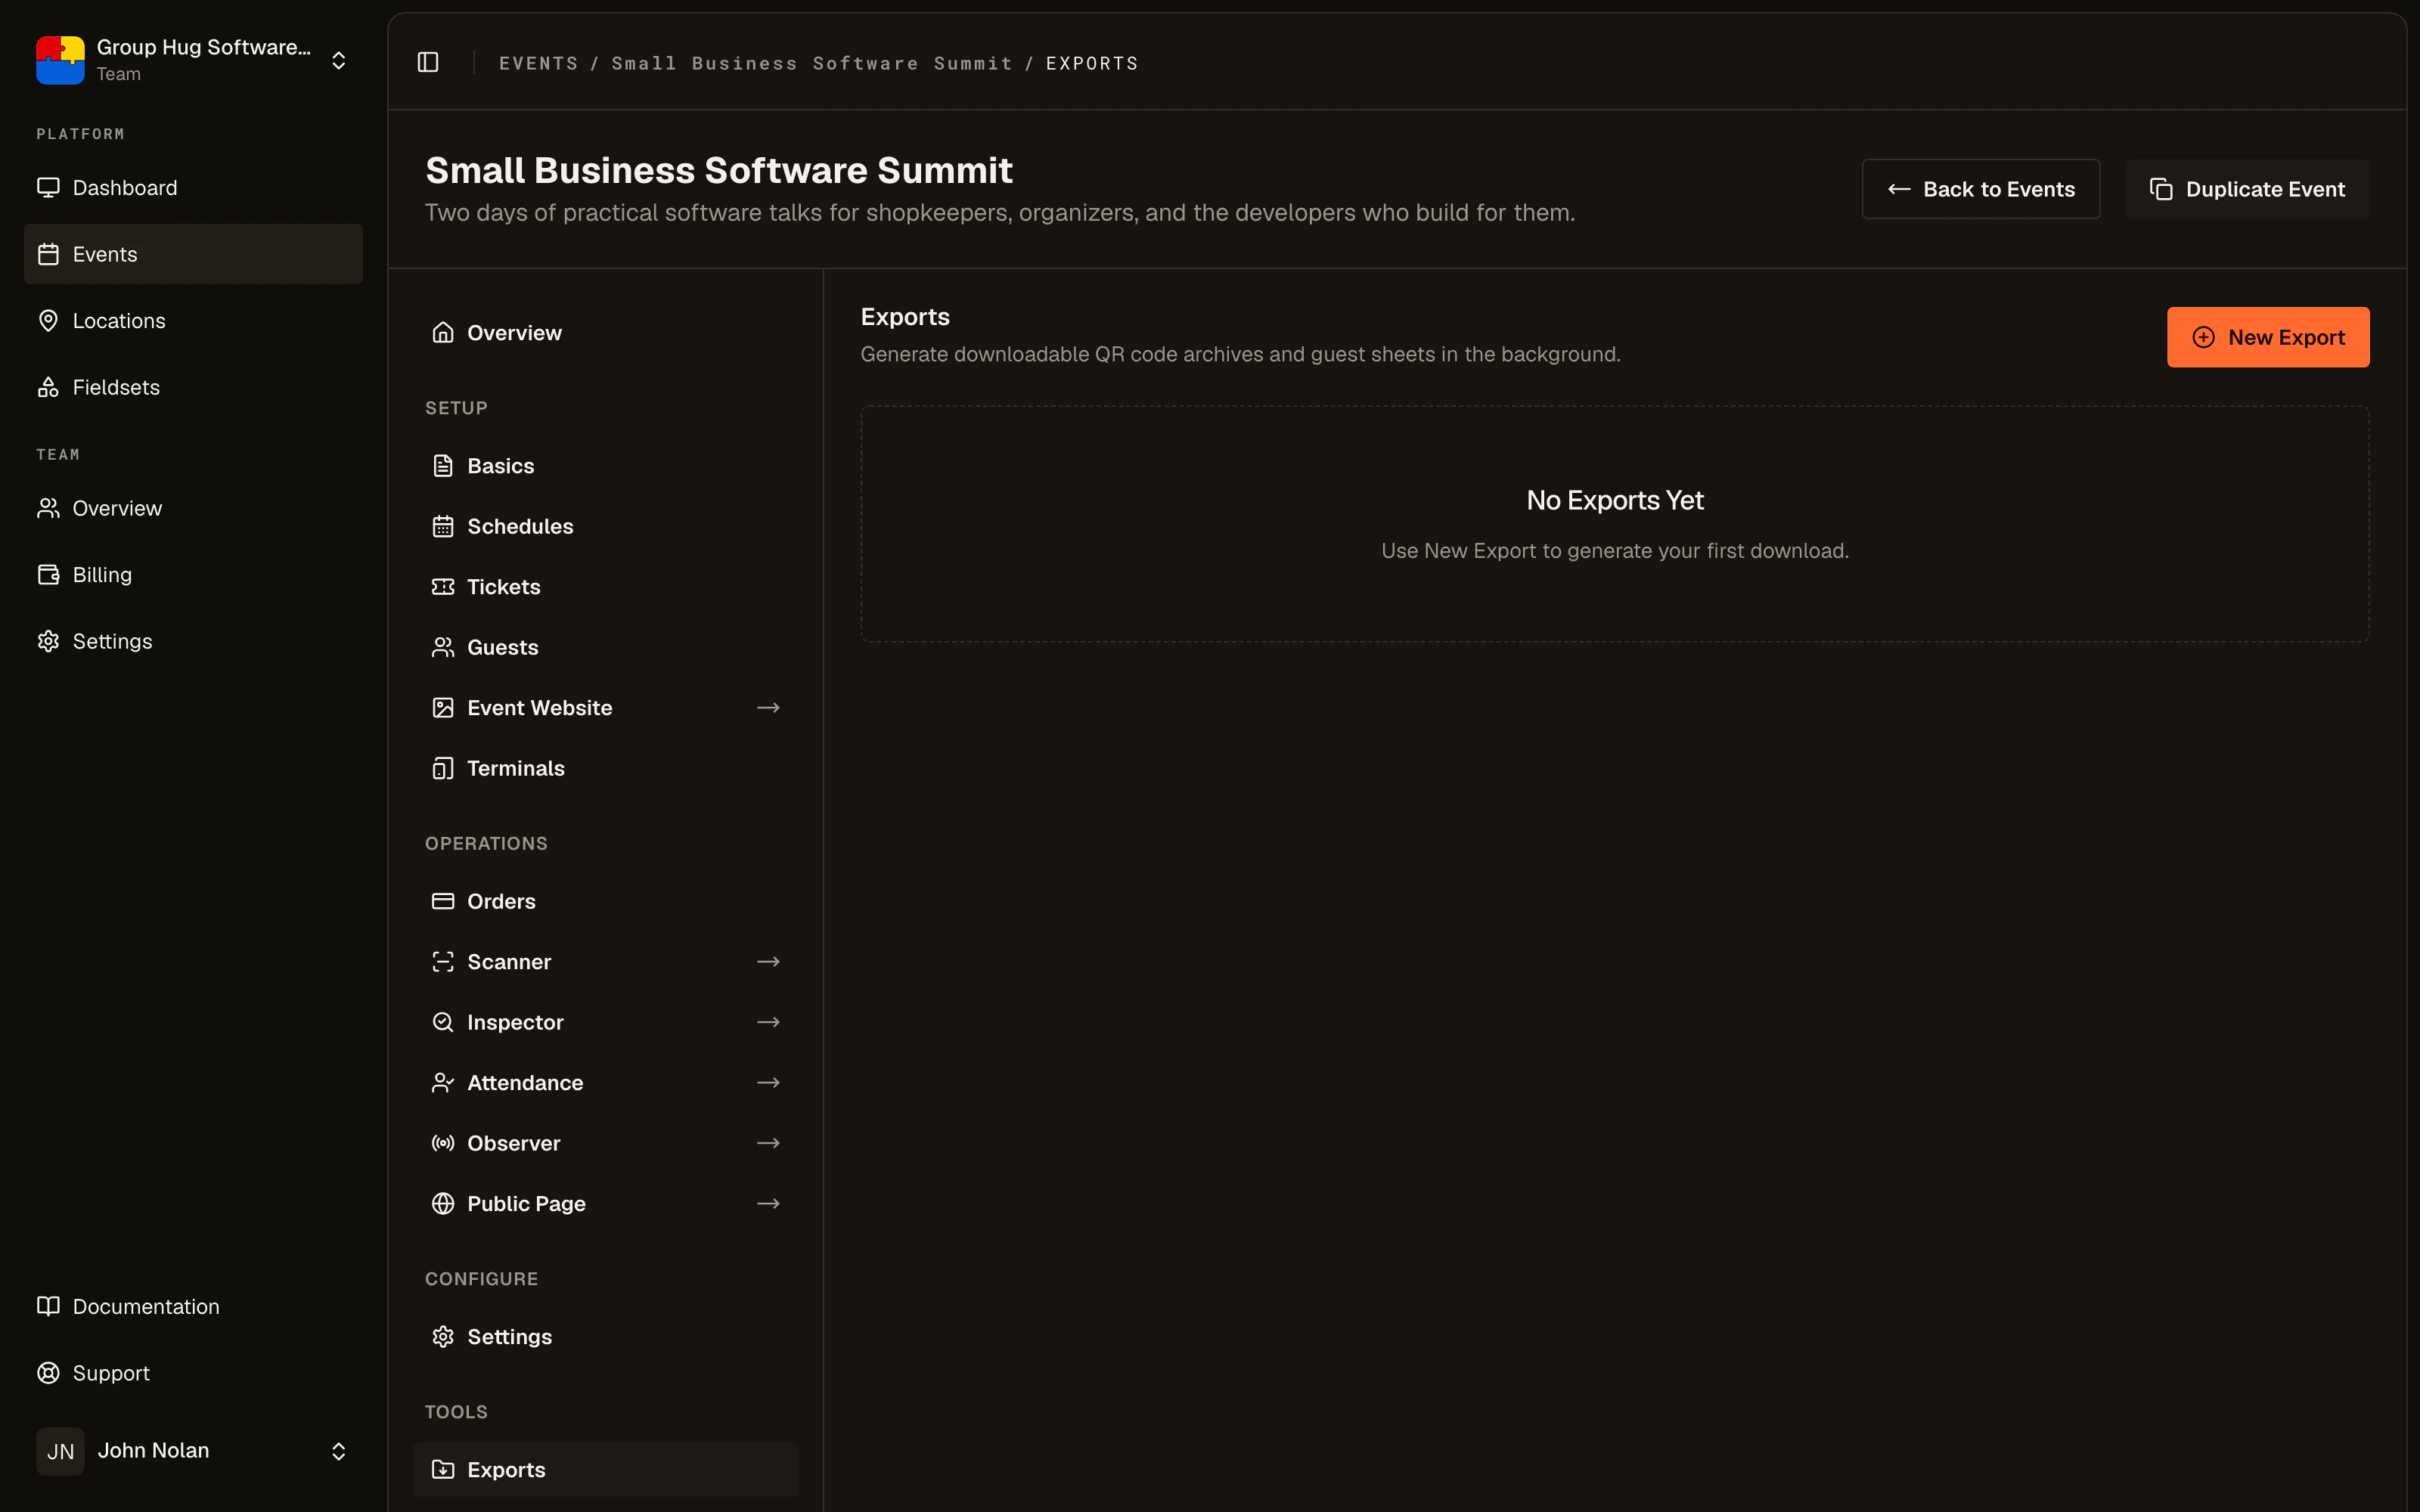2420x1512 pixels.
Task: Click the Billing wallet icon
Action: [x=48, y=574]
